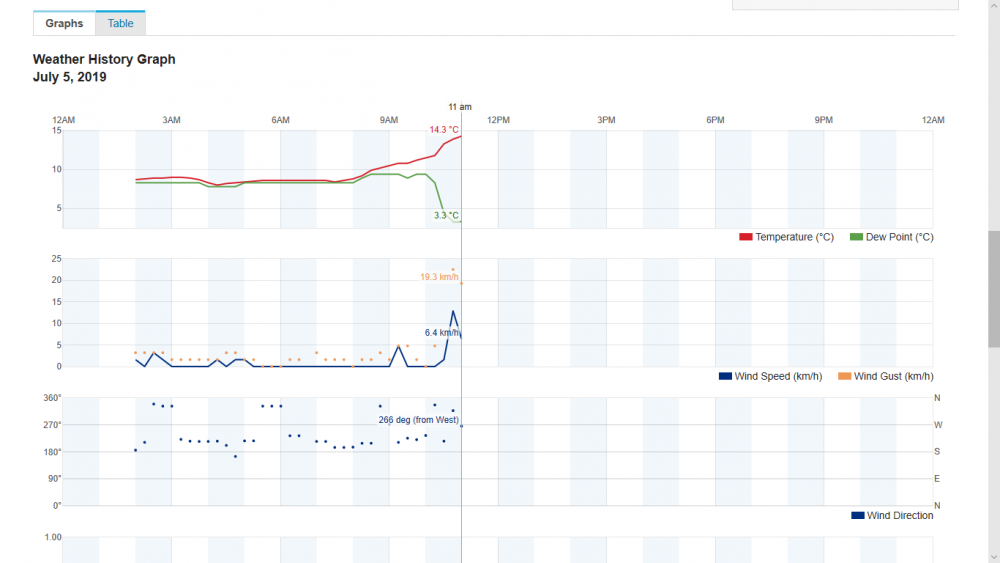Click the 6PM time axis label
The height and width of the screenshot is (563, 1000).
[715, 120]
